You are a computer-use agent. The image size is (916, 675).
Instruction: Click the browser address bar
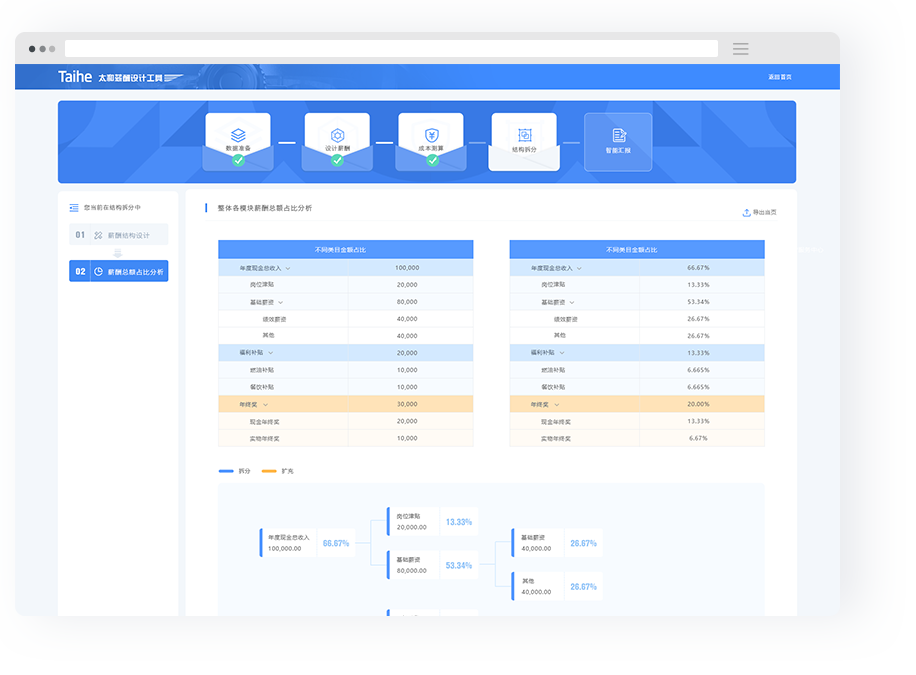point(391,49)
